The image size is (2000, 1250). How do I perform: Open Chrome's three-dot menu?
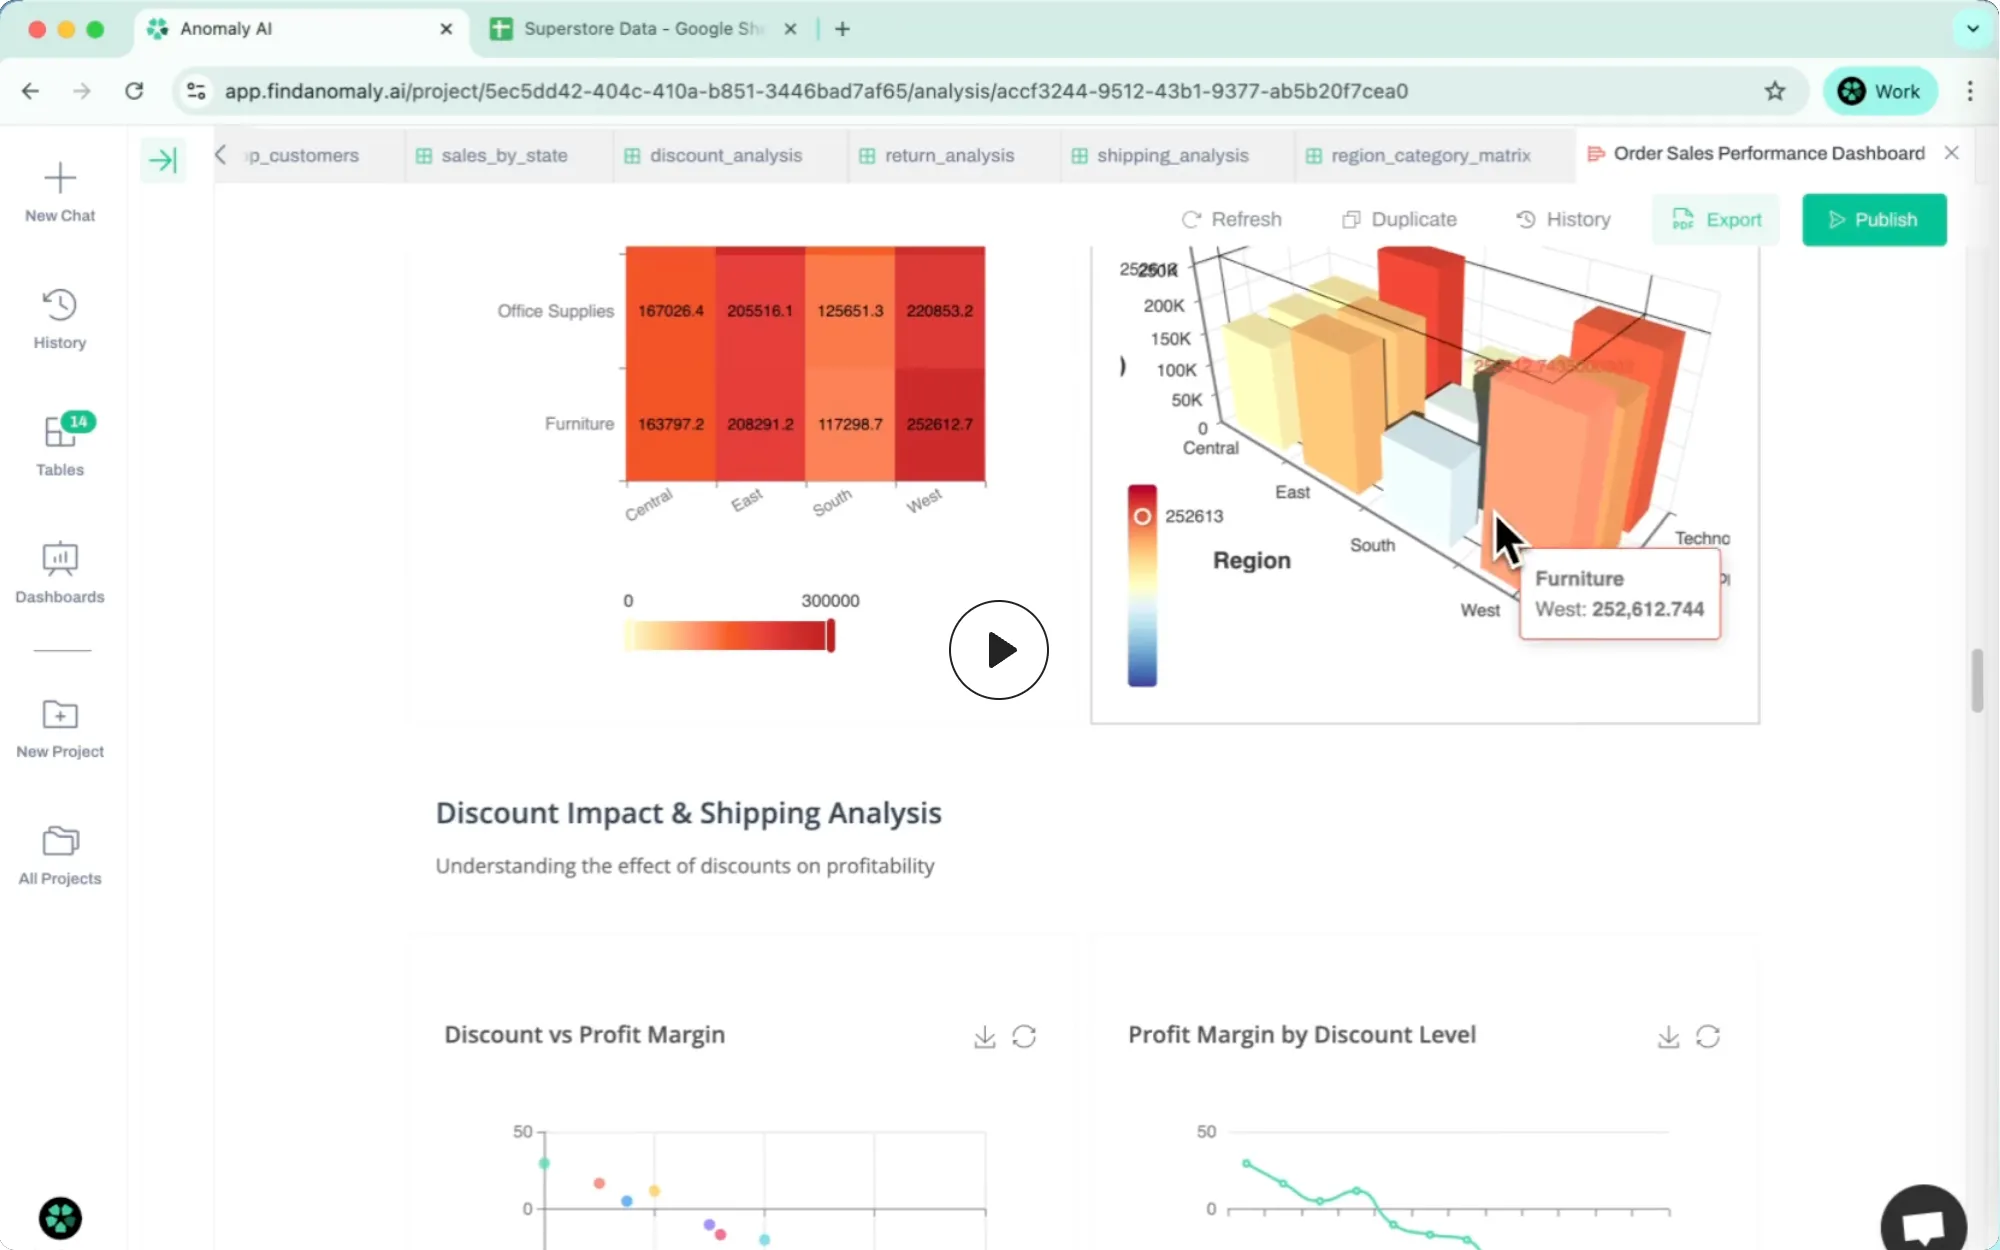pyautogui.click(x=1968, y=91)
